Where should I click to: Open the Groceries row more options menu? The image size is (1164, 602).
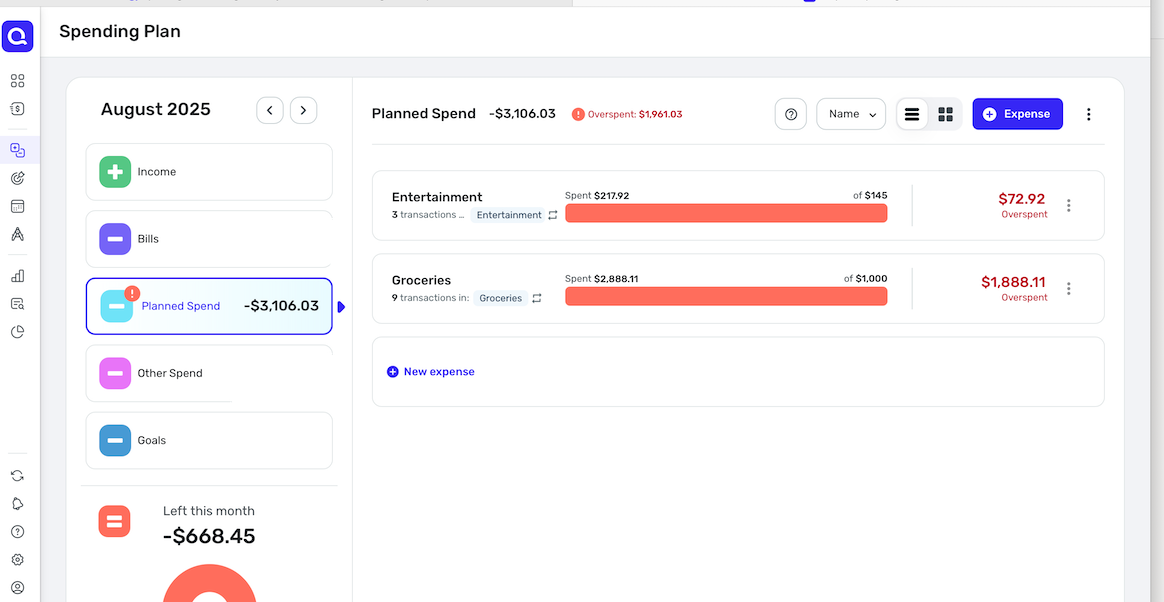[x=1069, y=289]
